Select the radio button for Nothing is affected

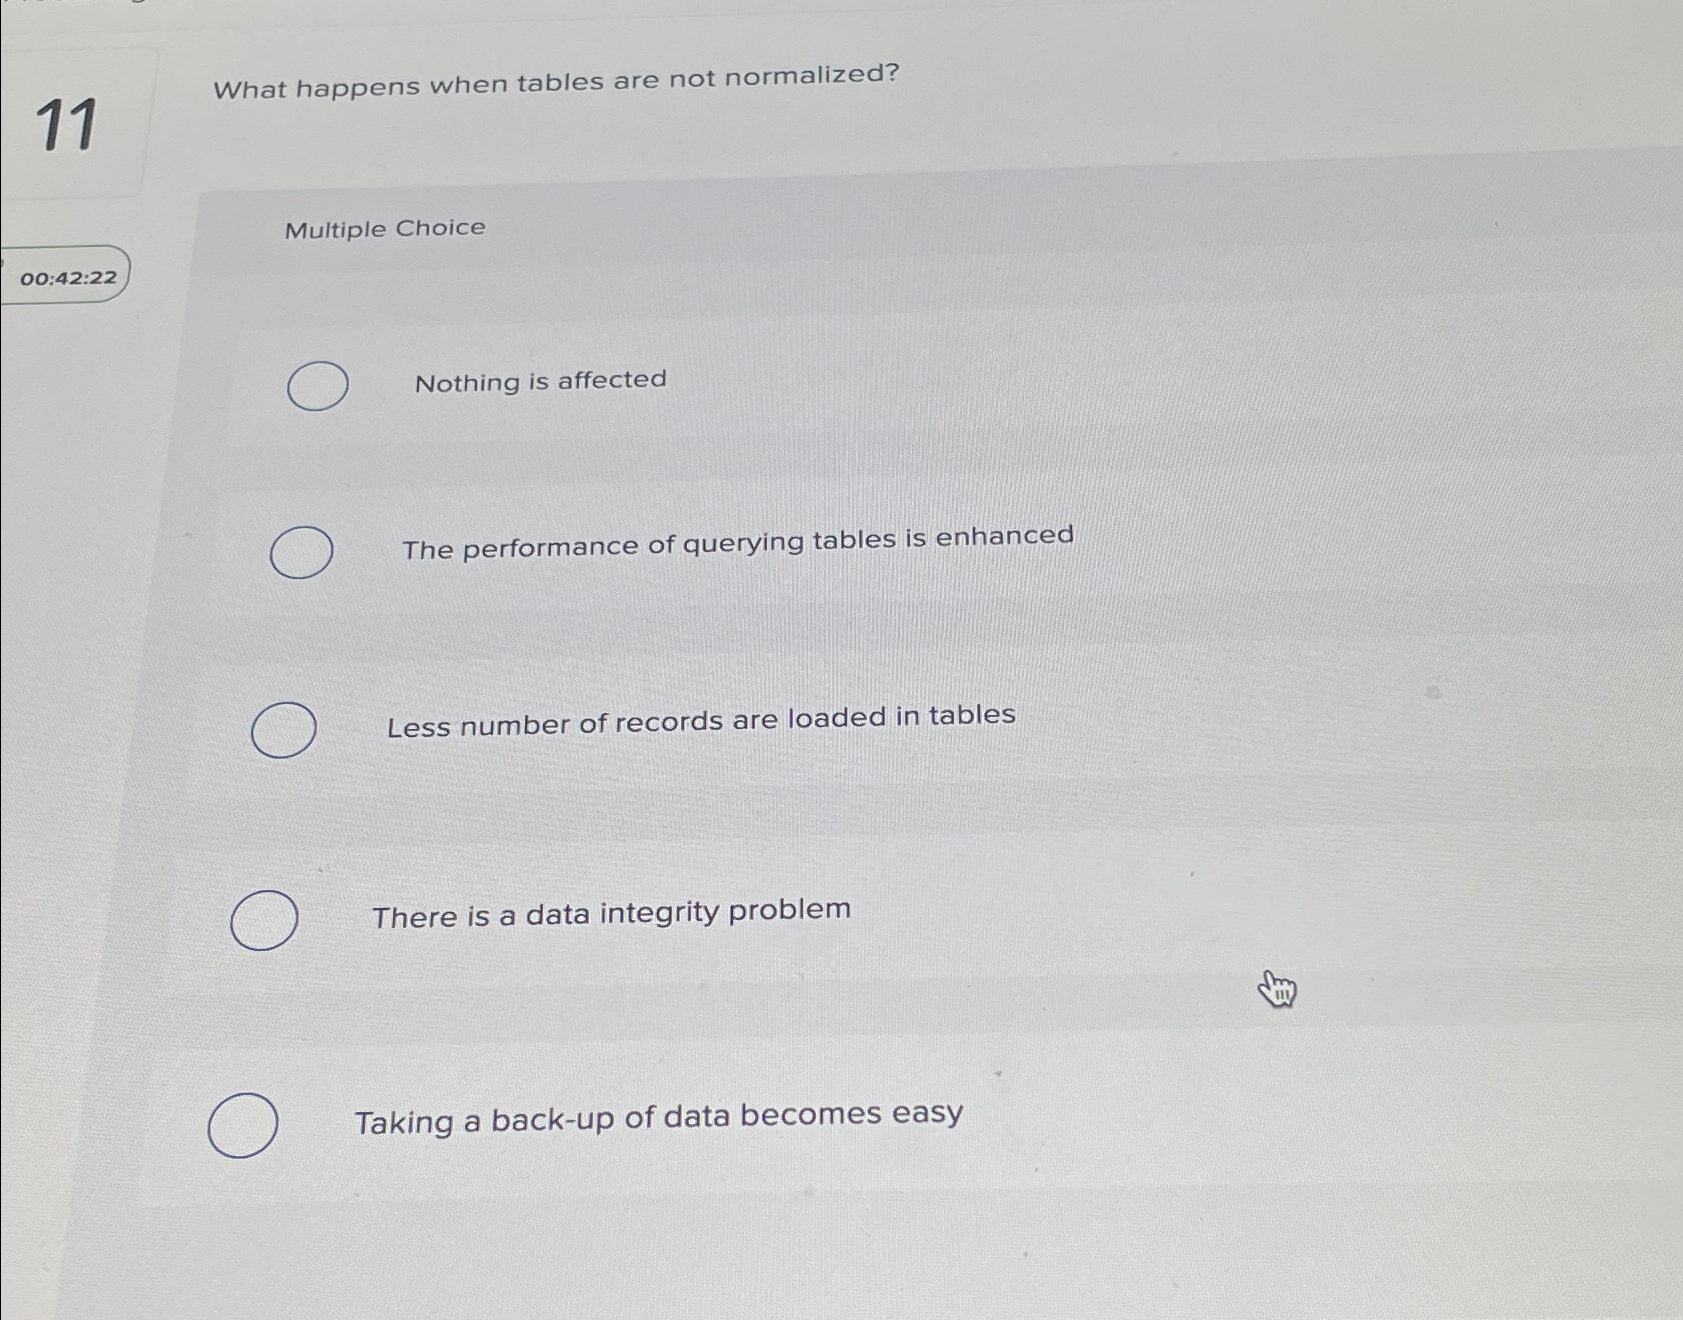316,384
